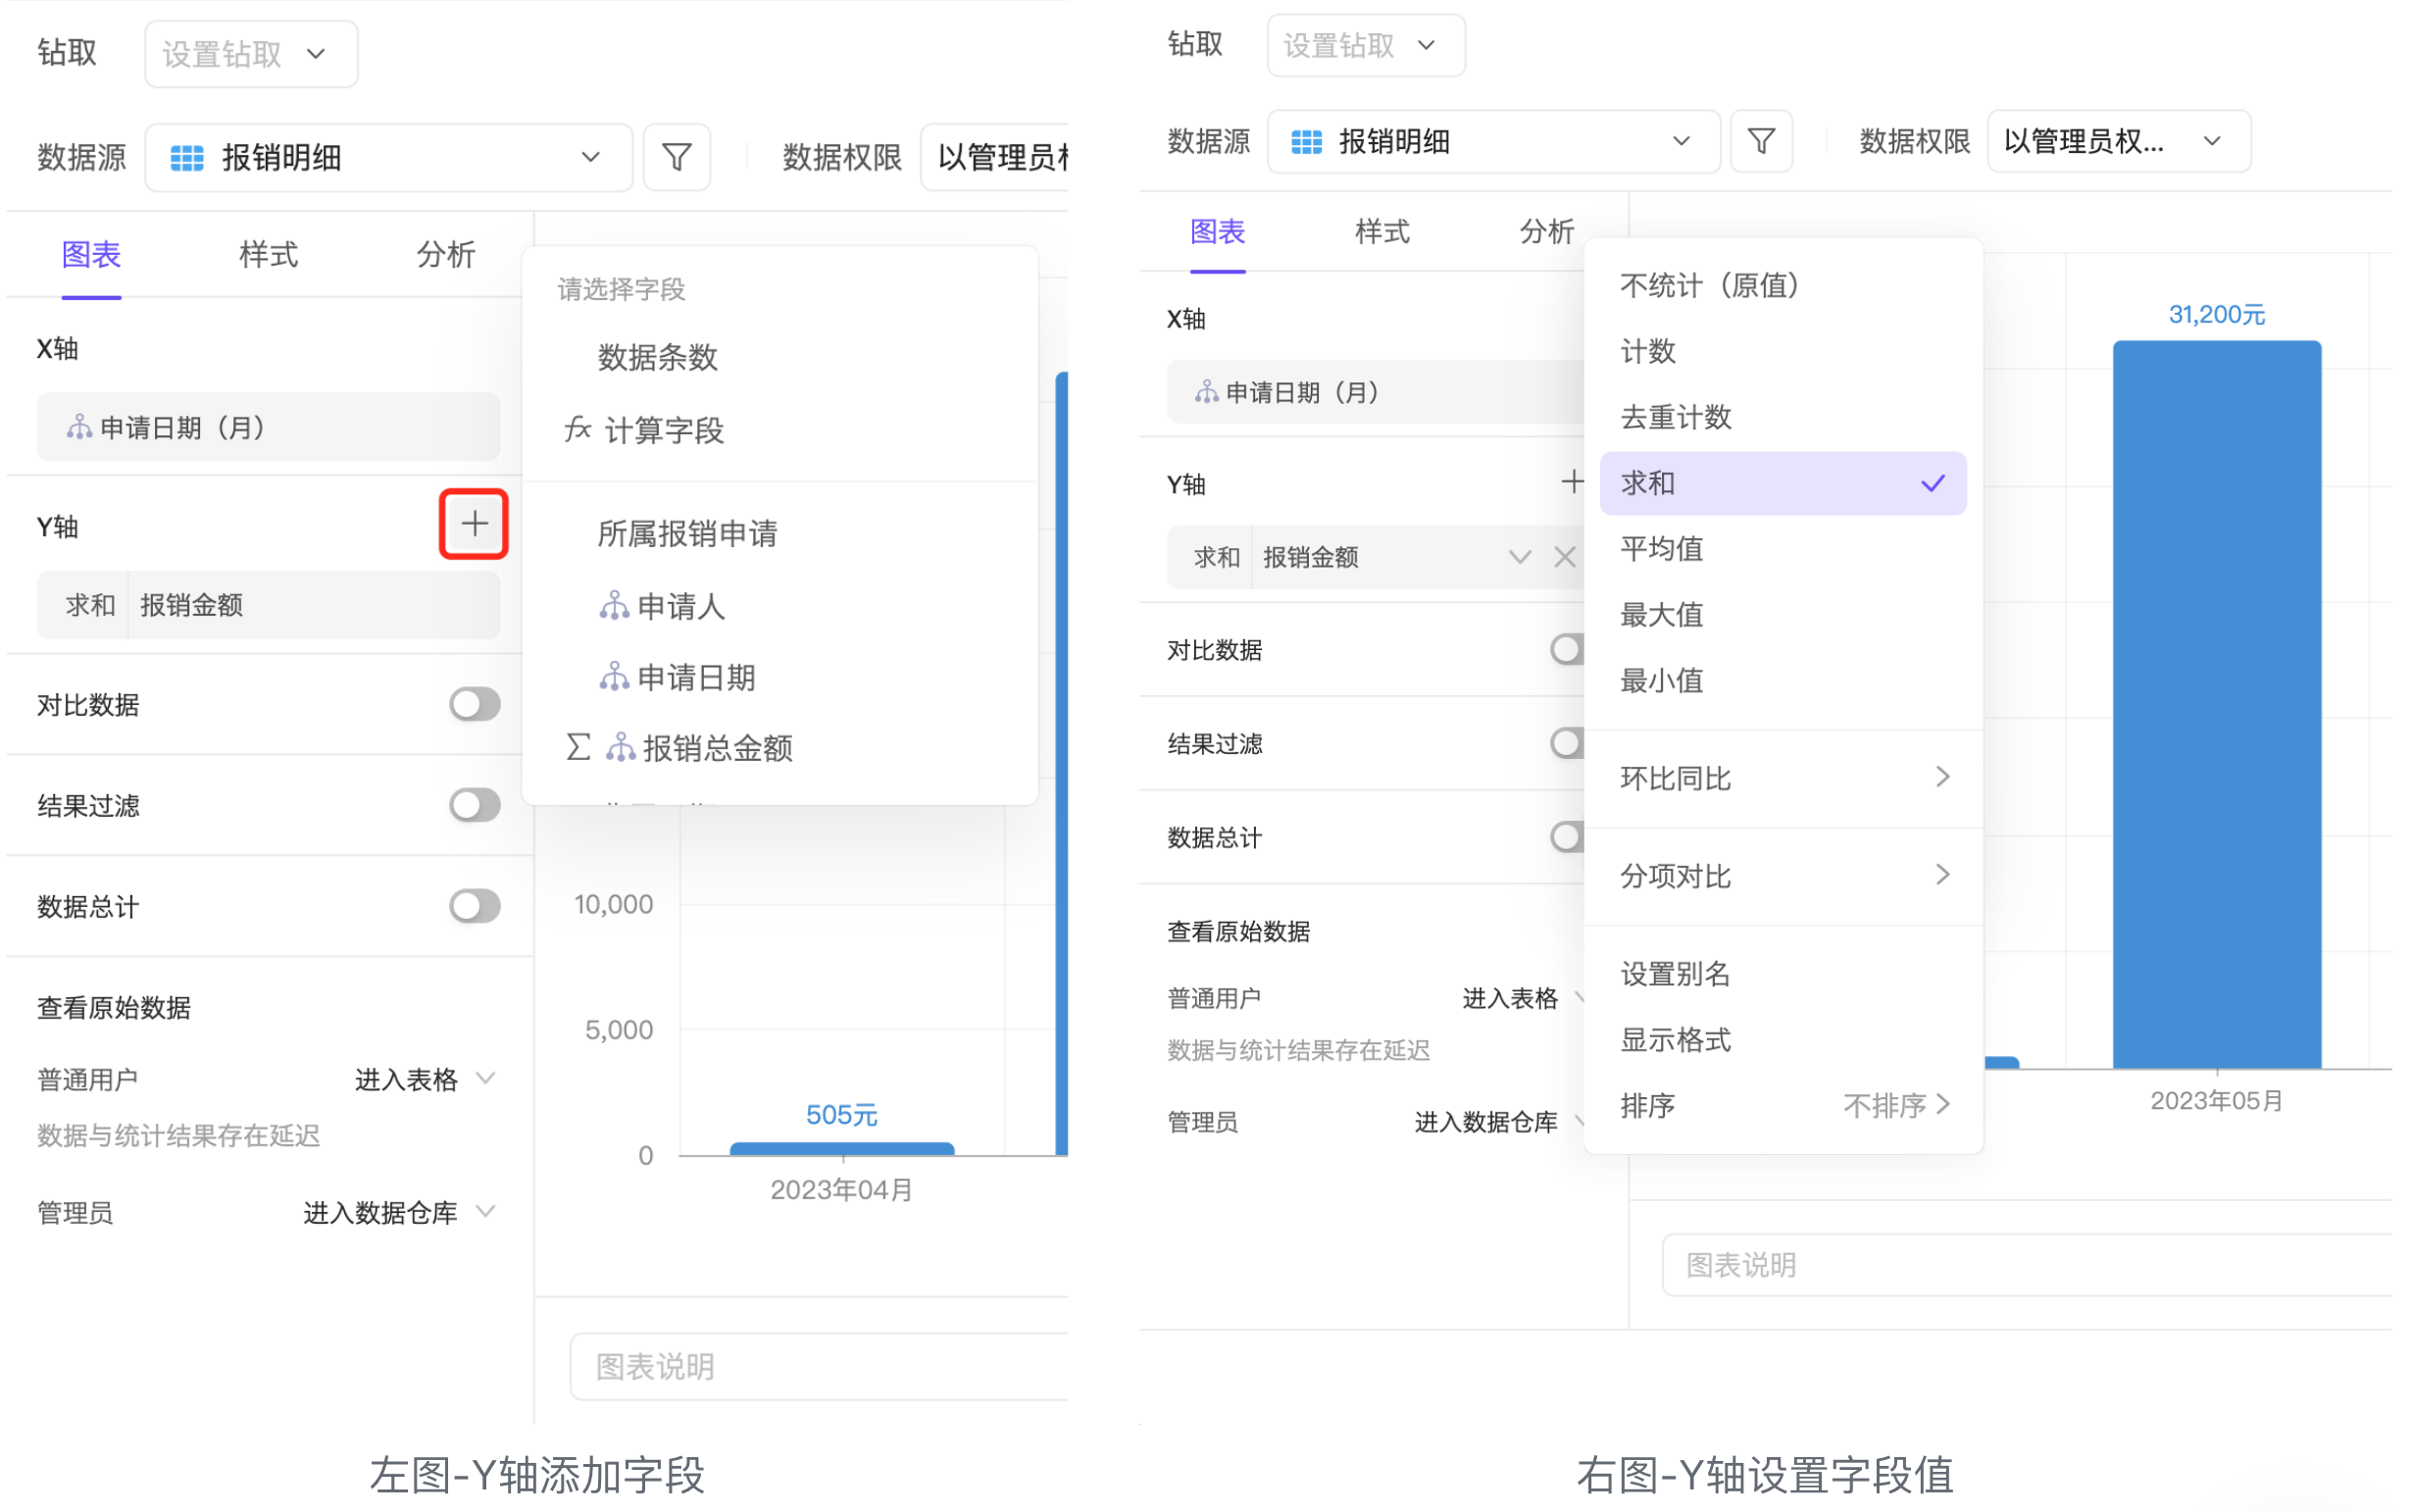Screen dimensions: 2412x1512
Task: Choose 显示格式 menu entry
Action: pyautogui.click(x=1783, y=1039)
